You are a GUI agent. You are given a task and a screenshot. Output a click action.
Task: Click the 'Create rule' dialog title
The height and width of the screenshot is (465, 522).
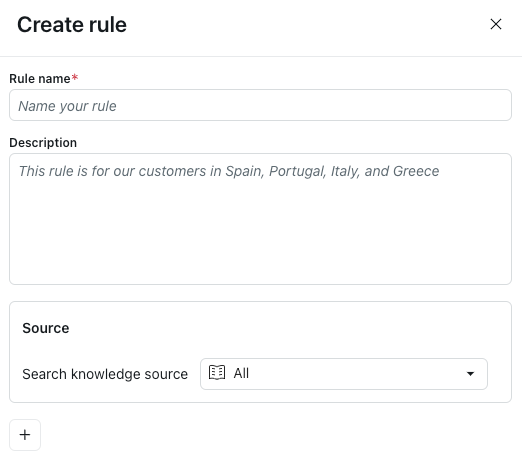(72, 25)
